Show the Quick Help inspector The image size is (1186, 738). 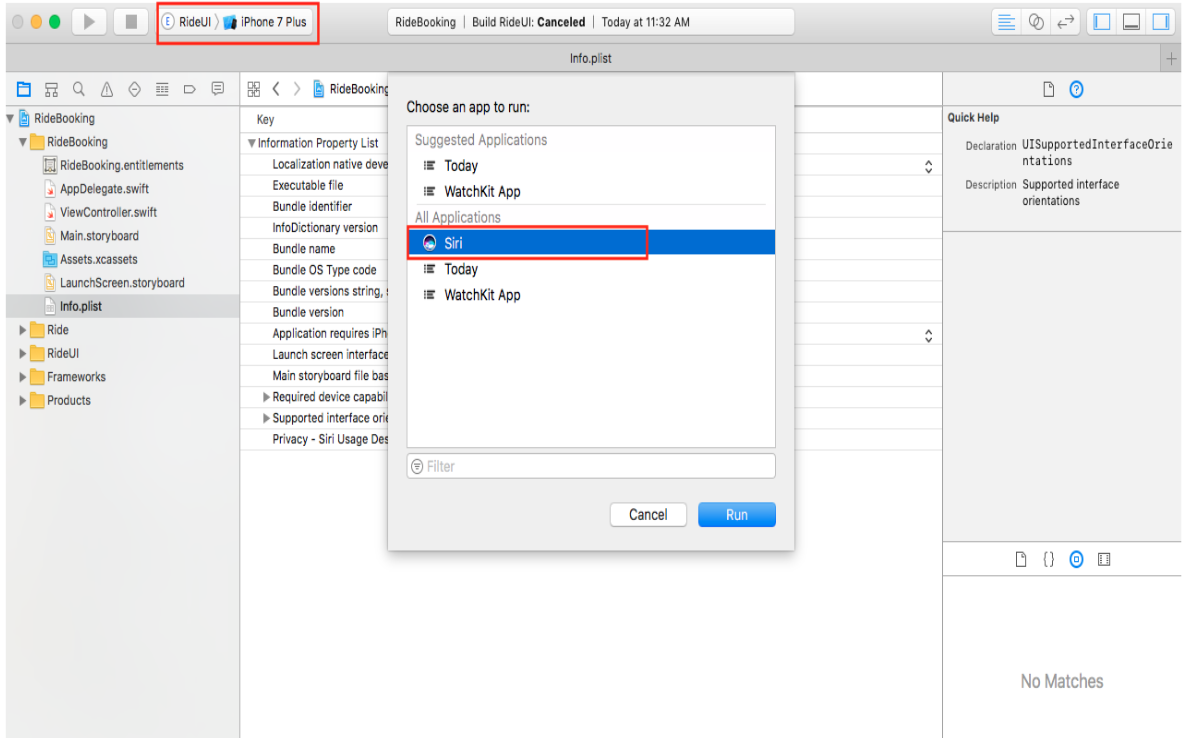tap(1076, 90)
